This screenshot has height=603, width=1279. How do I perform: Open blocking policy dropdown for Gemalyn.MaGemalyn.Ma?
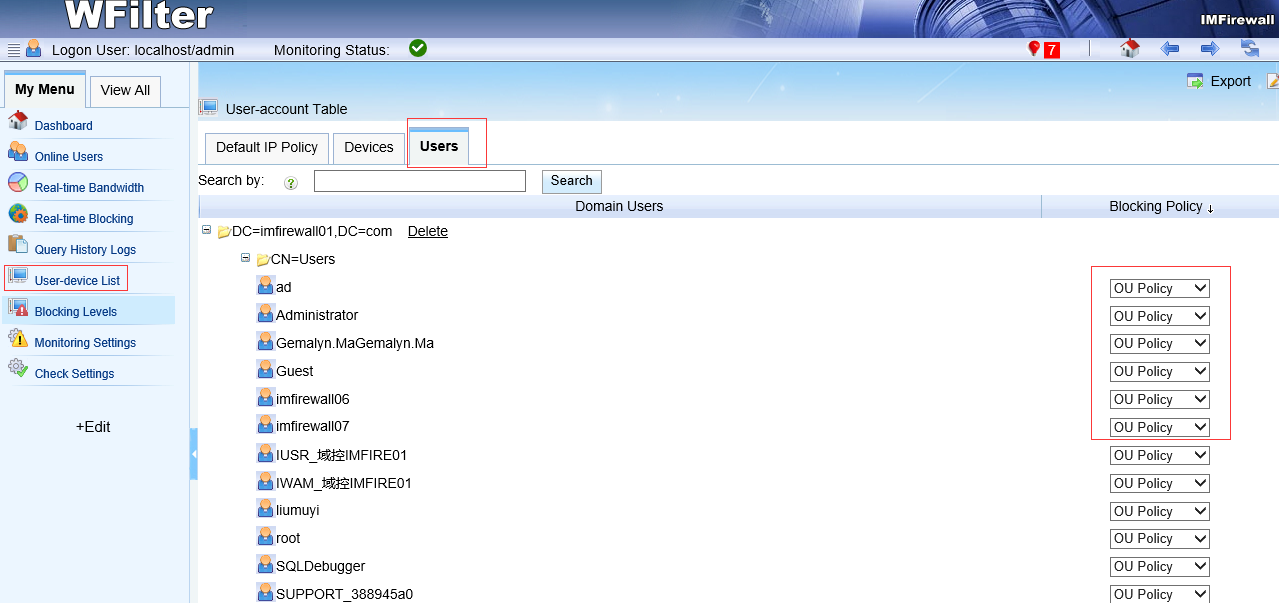[1160, 343]
